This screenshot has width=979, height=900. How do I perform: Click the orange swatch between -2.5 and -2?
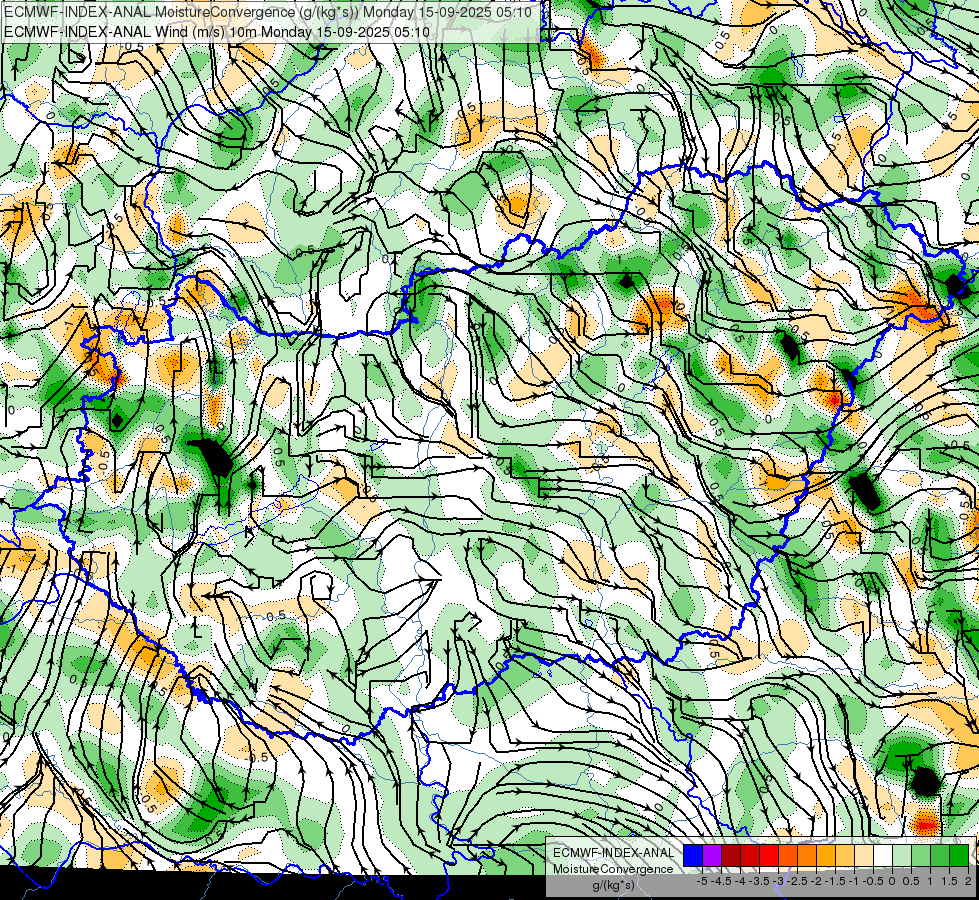tap(807, 855)
